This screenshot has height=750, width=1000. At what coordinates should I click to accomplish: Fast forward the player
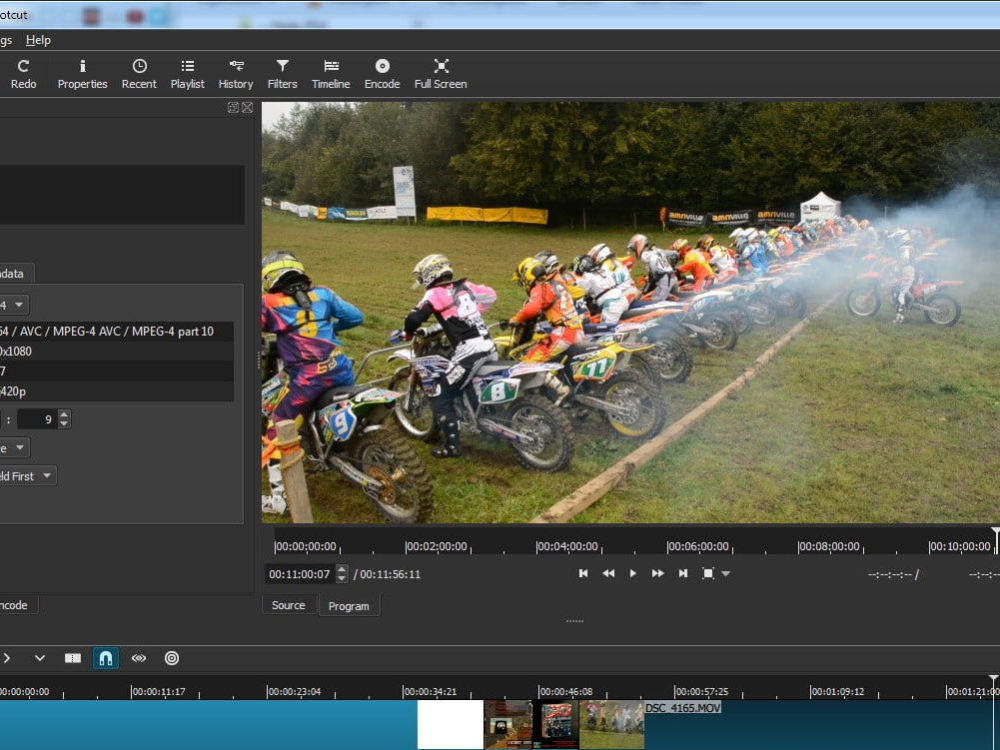coord(658,573)
